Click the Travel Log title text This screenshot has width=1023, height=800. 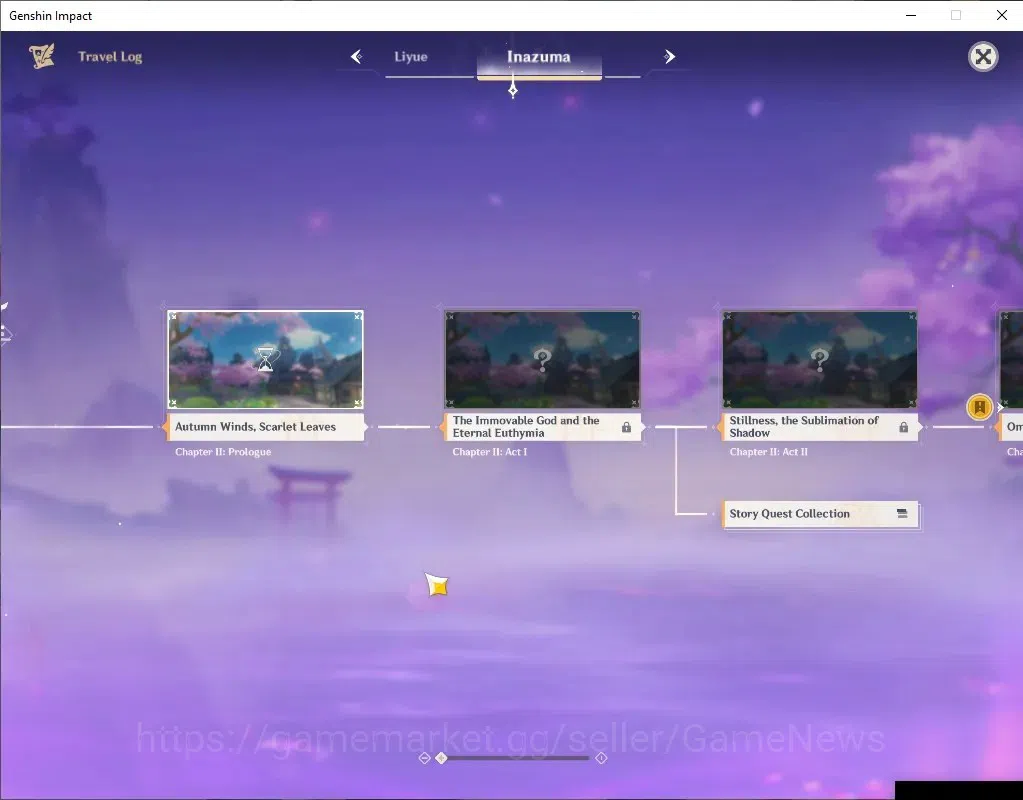click(110, 57)
